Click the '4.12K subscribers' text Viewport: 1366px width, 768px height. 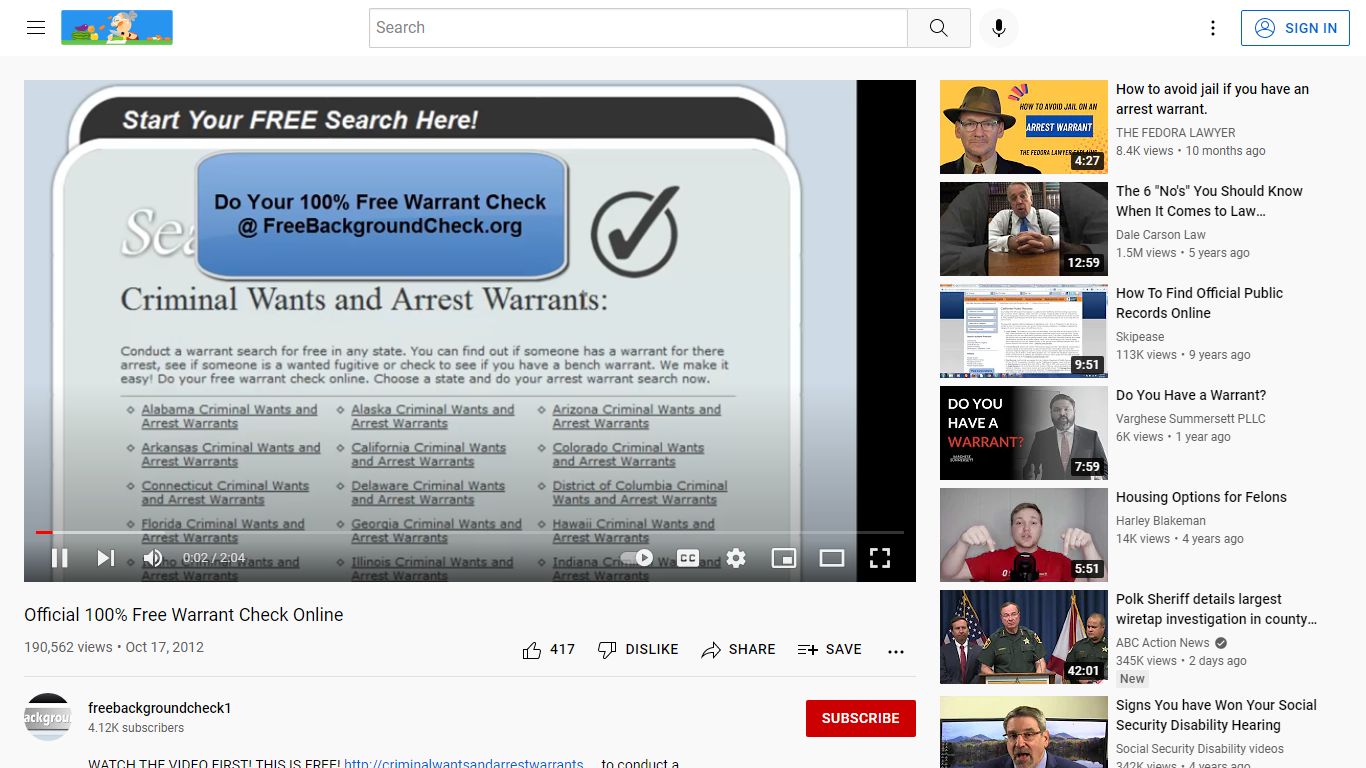pyautogui.click(x=136, y=728)
